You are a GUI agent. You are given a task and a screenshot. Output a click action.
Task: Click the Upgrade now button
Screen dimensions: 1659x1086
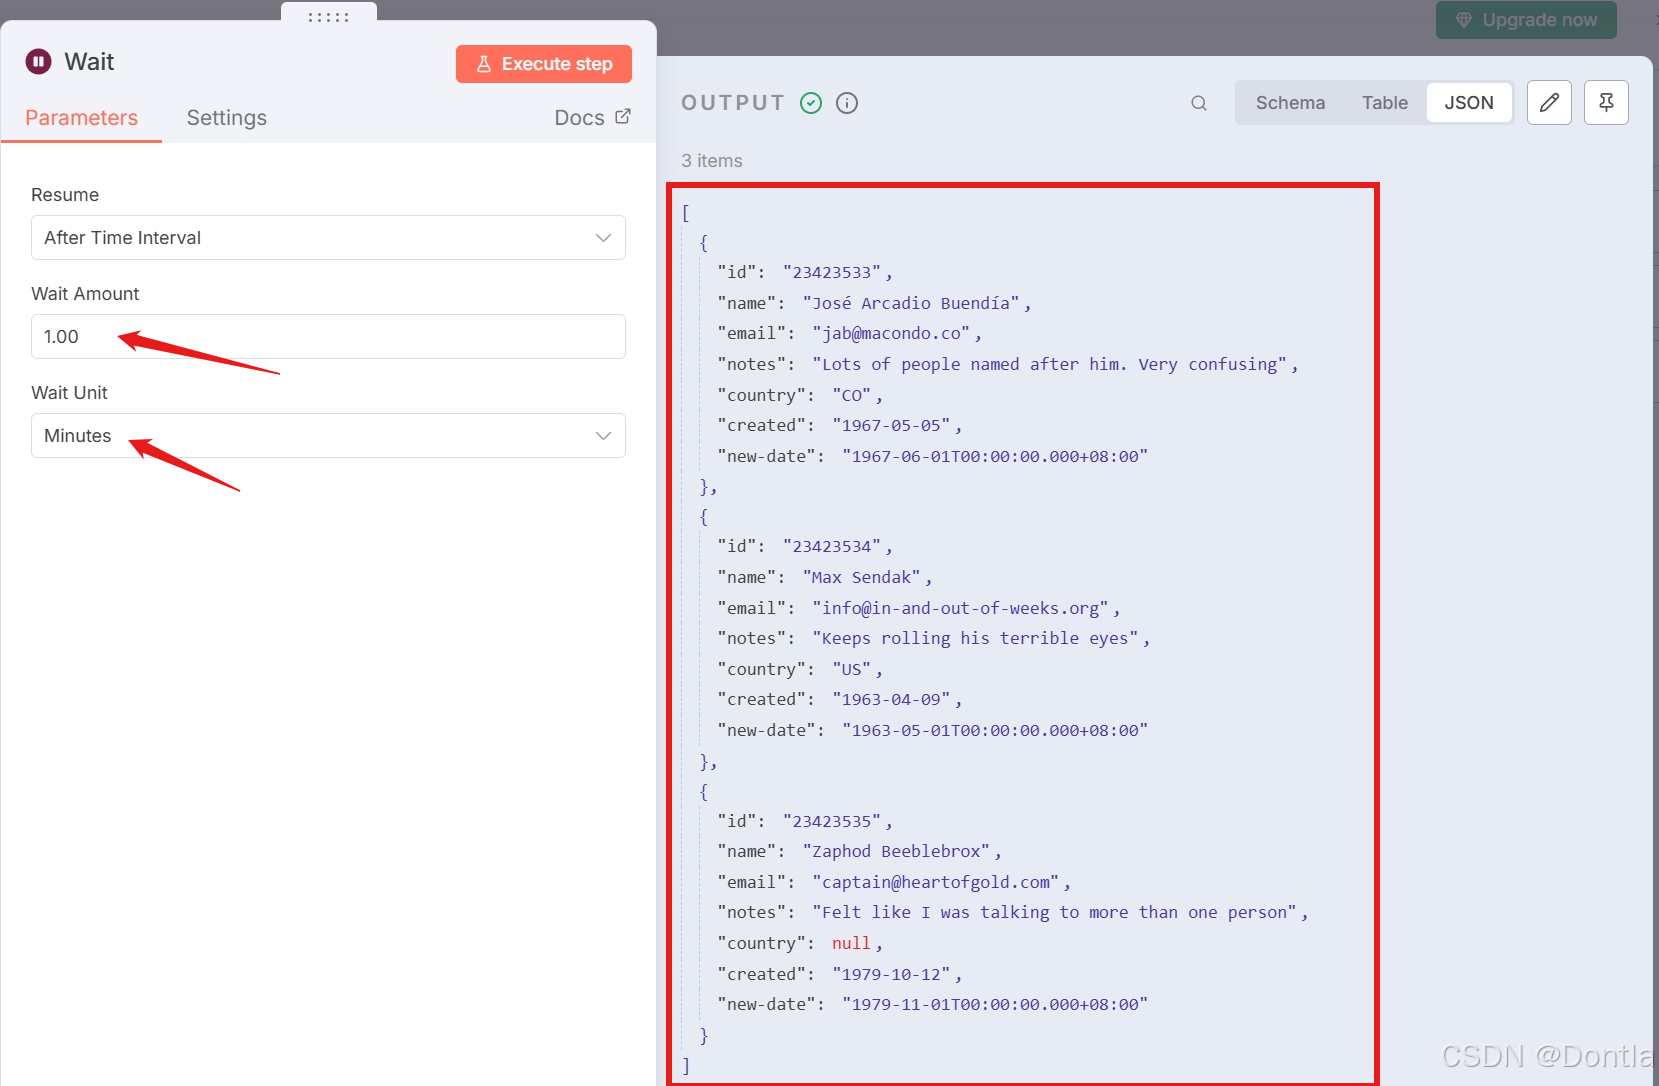coord(1526,20)
